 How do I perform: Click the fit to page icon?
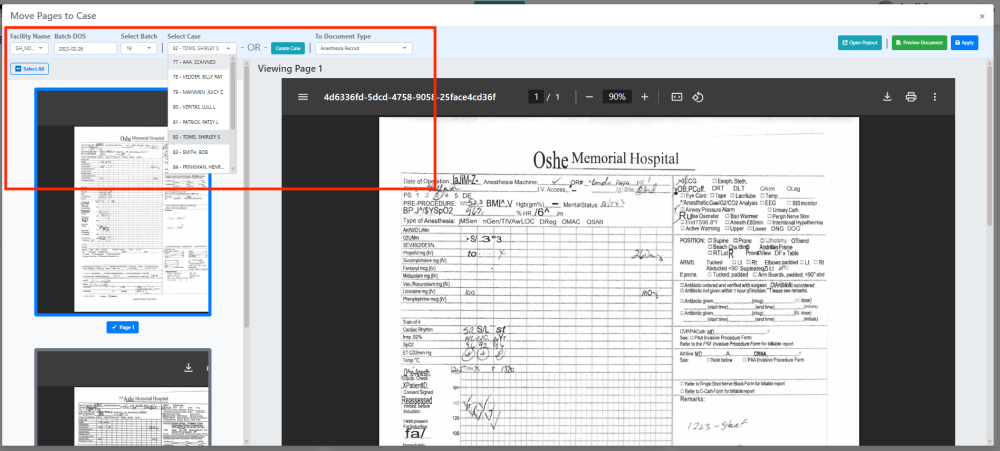pos(677,97)
